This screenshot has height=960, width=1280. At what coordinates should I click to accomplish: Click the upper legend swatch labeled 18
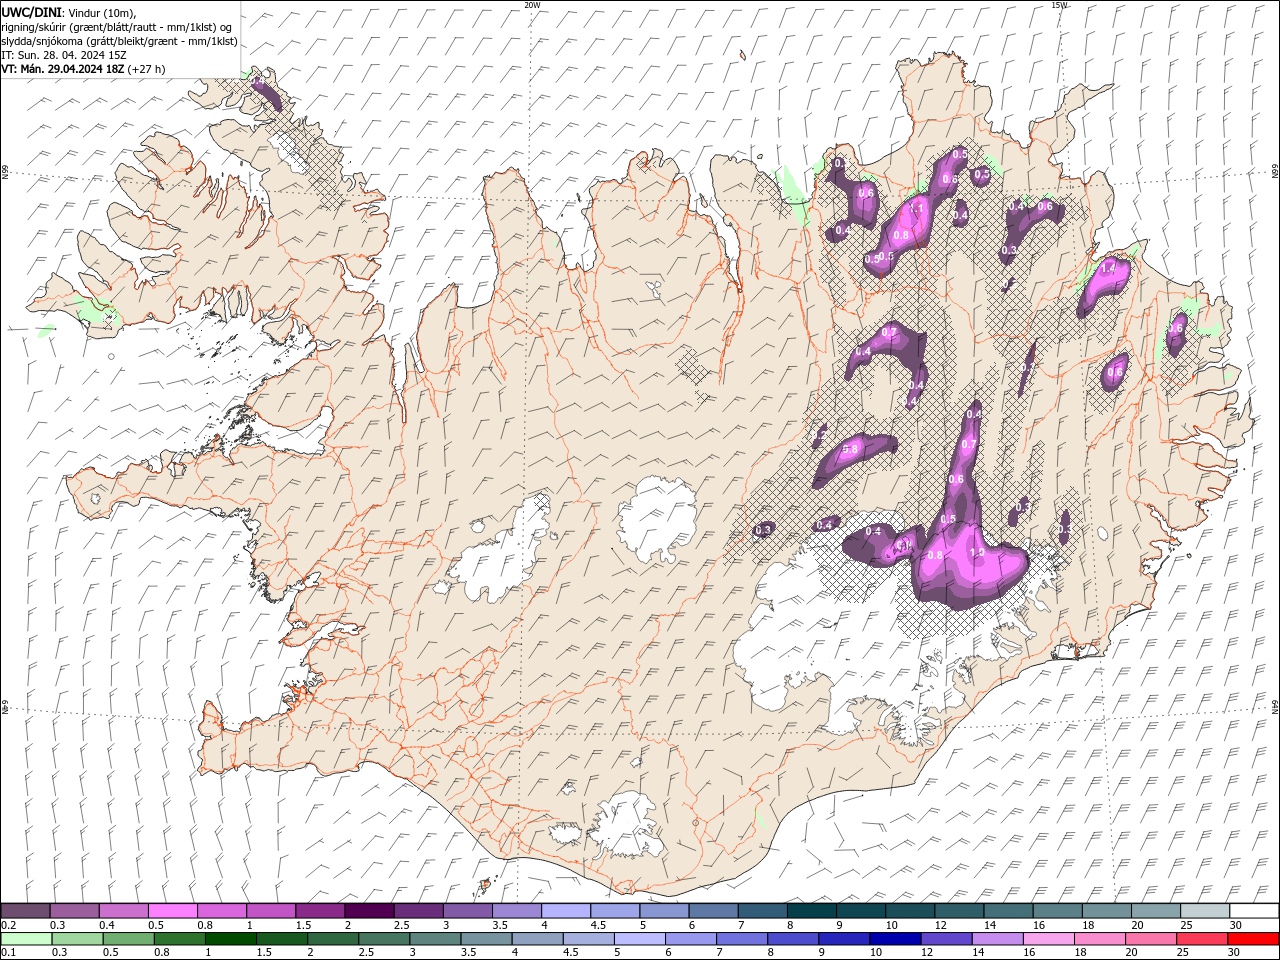tap(1105, 911)
